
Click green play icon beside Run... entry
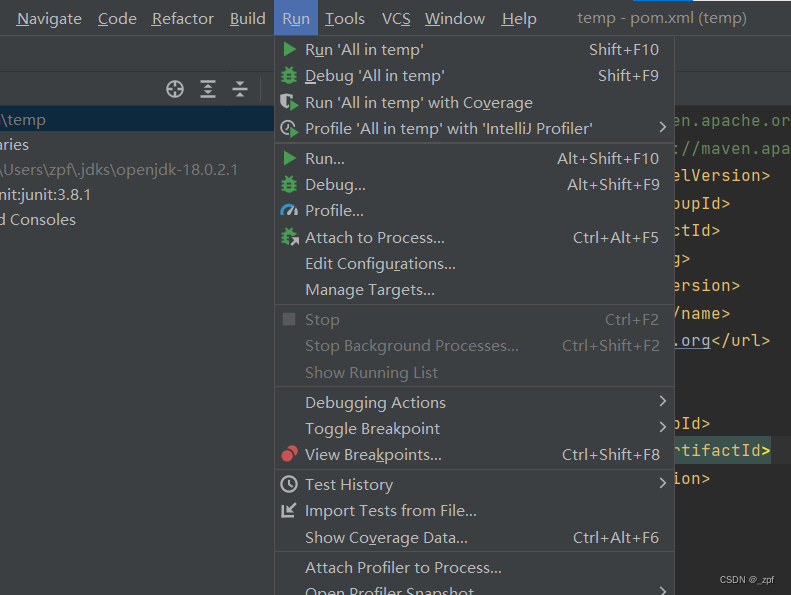tap(290, 158)
